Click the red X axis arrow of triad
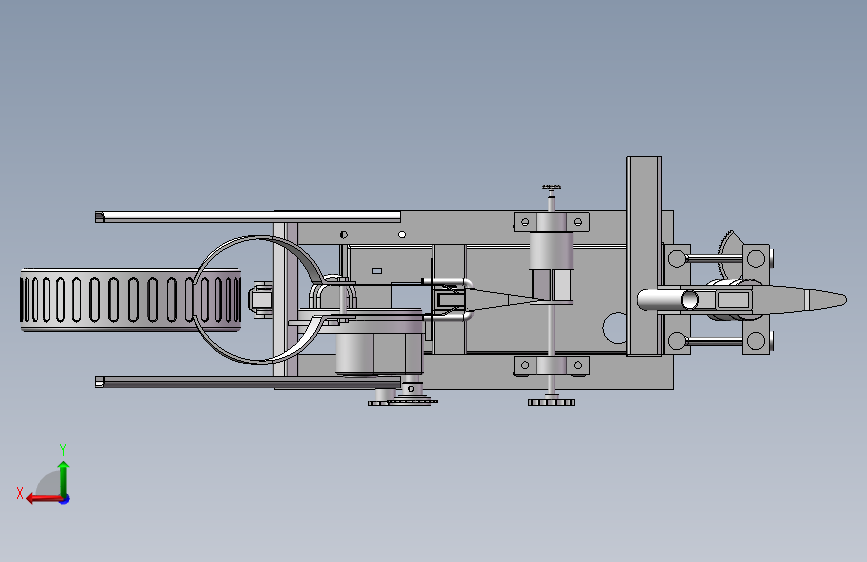The height and width of the screenshot is (562, 867). [x=43, y=499]
